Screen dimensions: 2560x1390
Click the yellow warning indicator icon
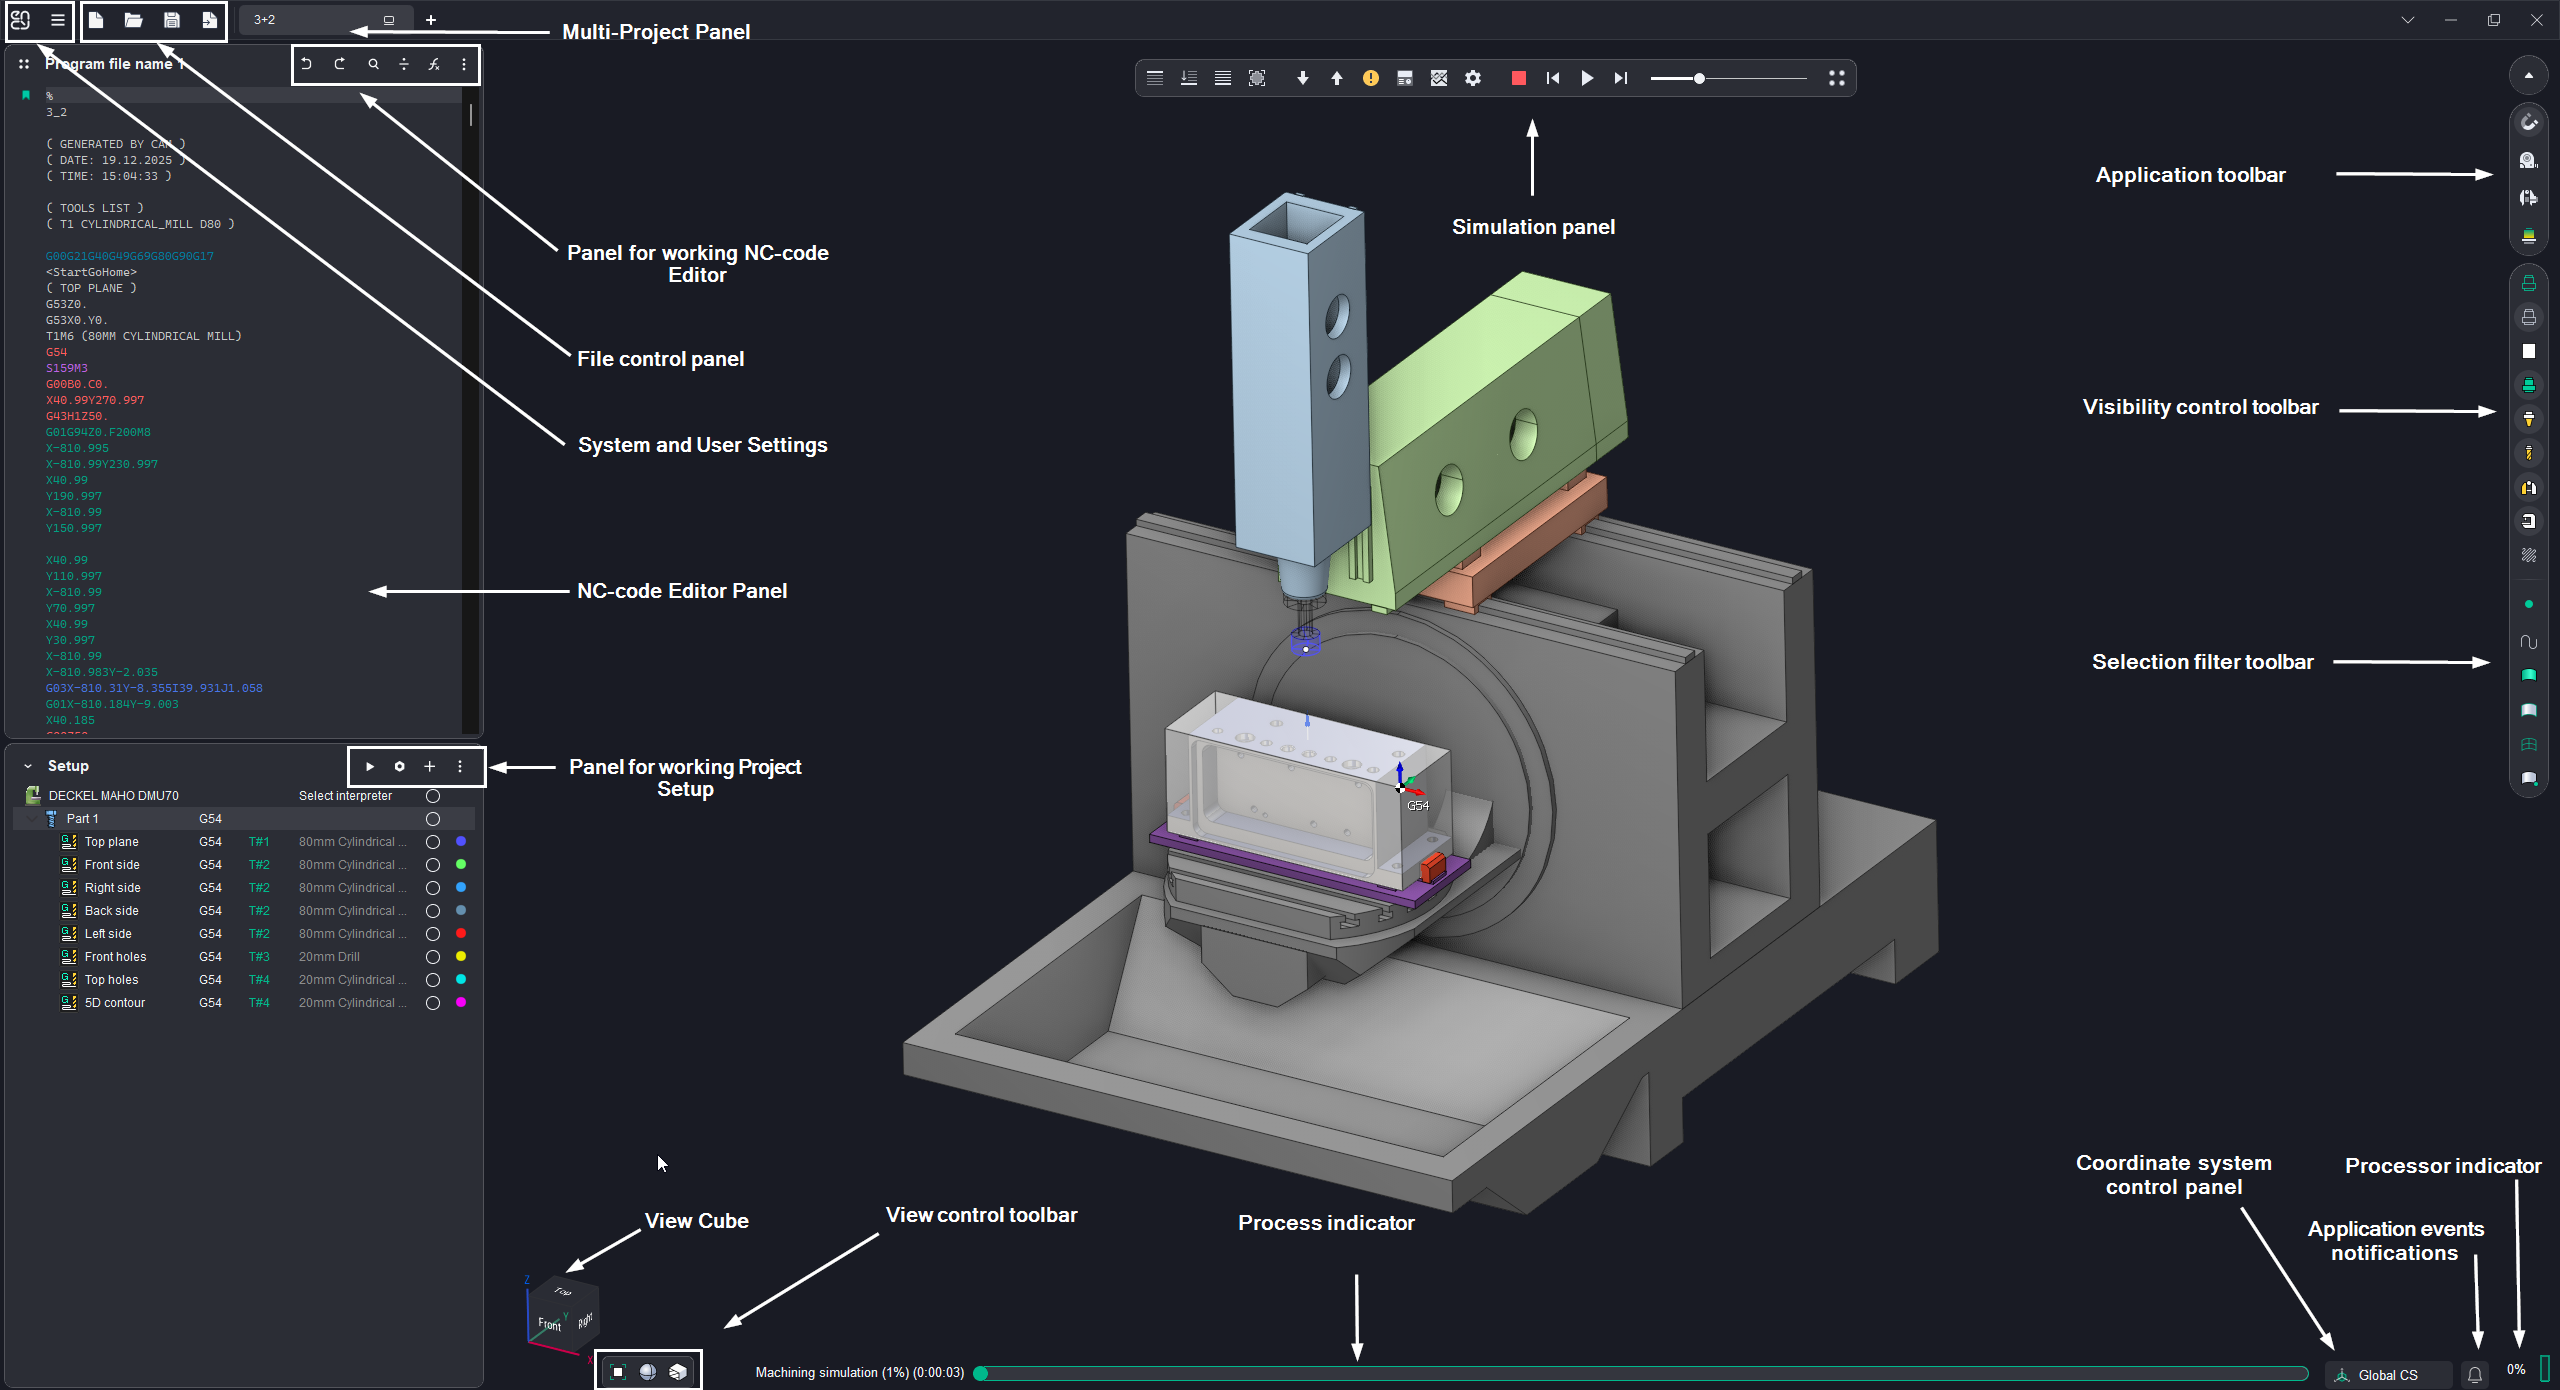(1370, 78)
